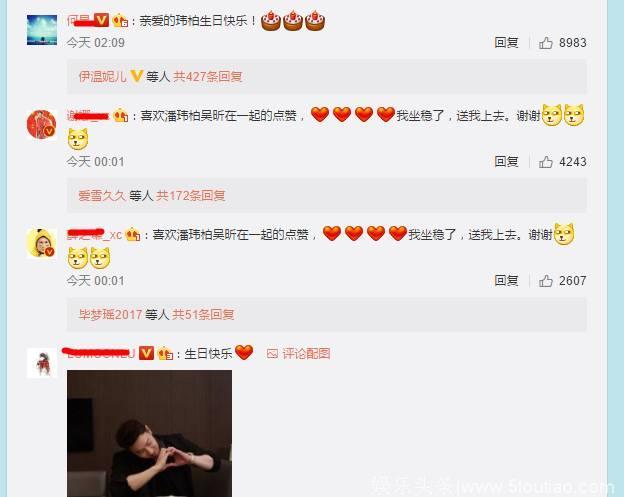The height and width of the screenshot is (497, 624).
Task: Open the 评论配图 comment image link
Action: pyautogui.click(x=306, y=353)
